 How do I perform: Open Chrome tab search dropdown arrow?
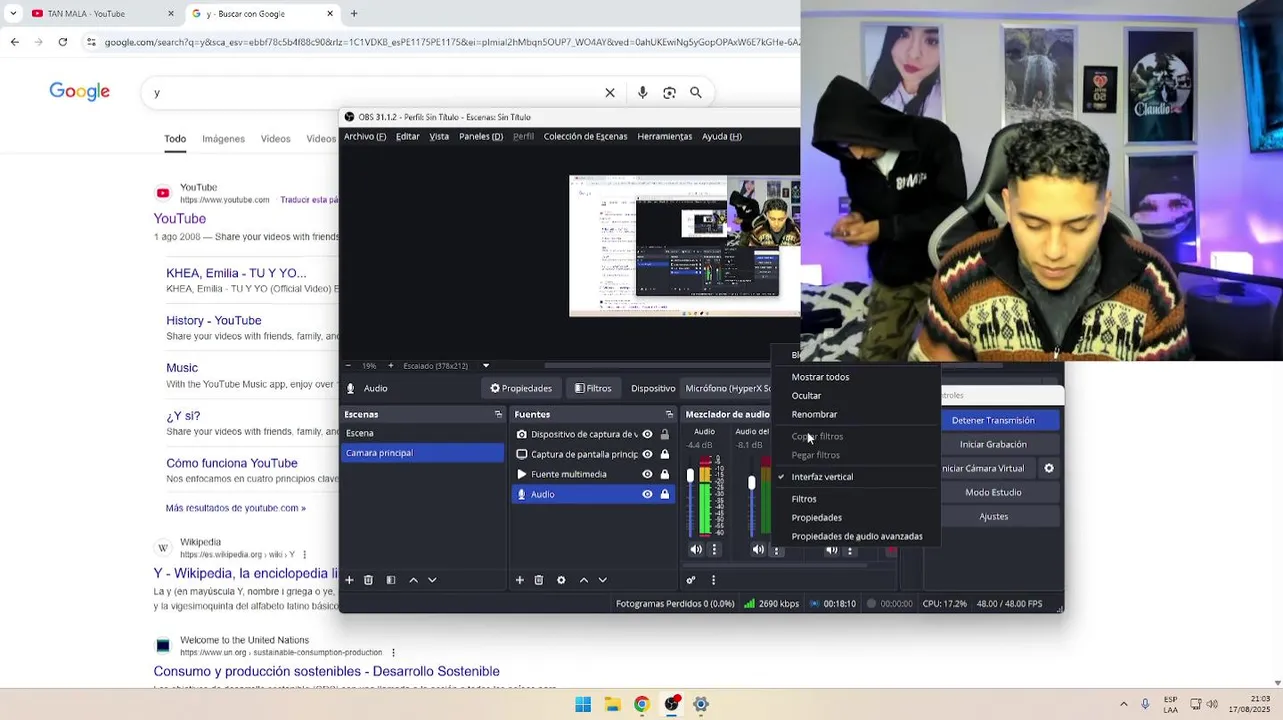[13, 14]
